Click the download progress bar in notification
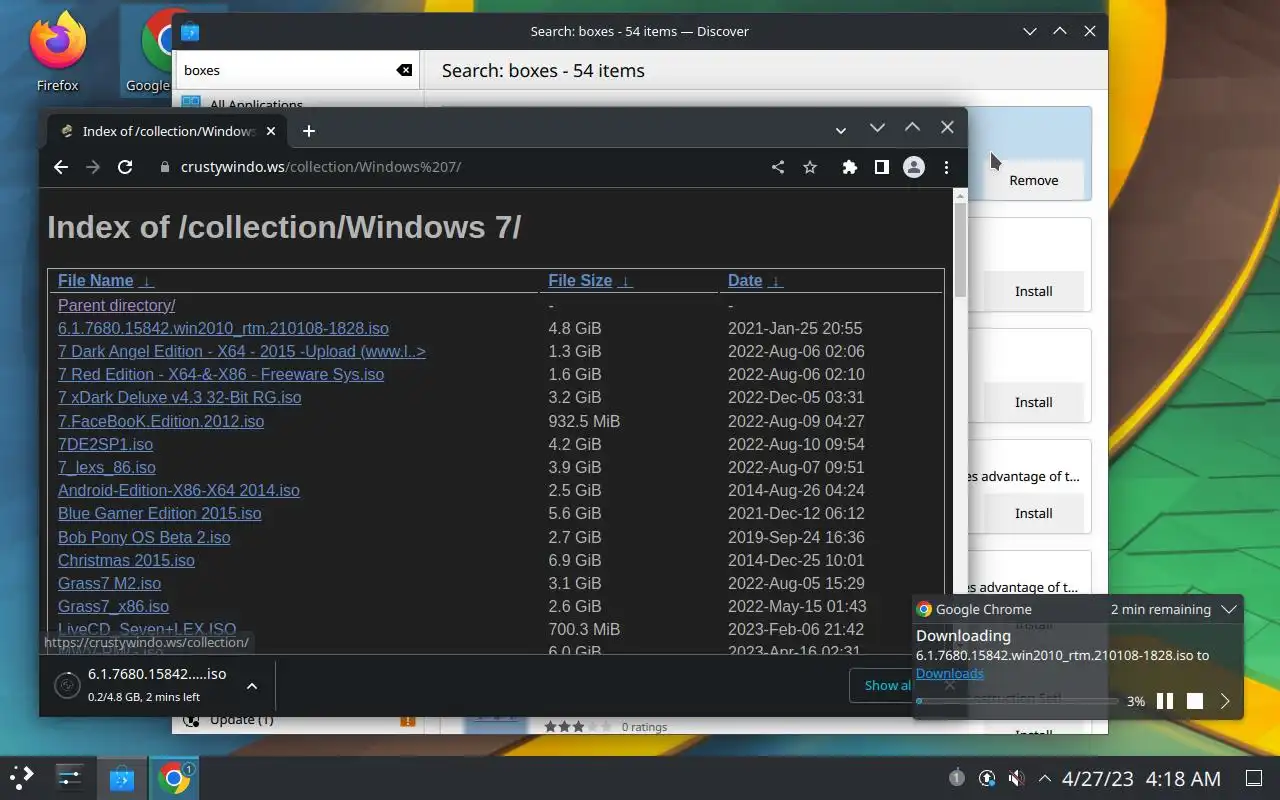 tap(1017, 701)
